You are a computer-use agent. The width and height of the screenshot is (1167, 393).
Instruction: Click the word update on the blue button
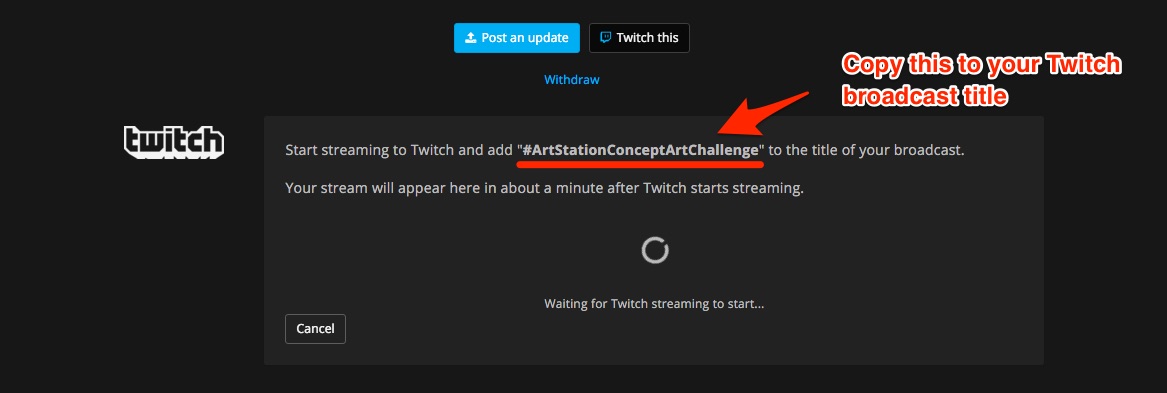pyautogui.click(x=549, y=38)
